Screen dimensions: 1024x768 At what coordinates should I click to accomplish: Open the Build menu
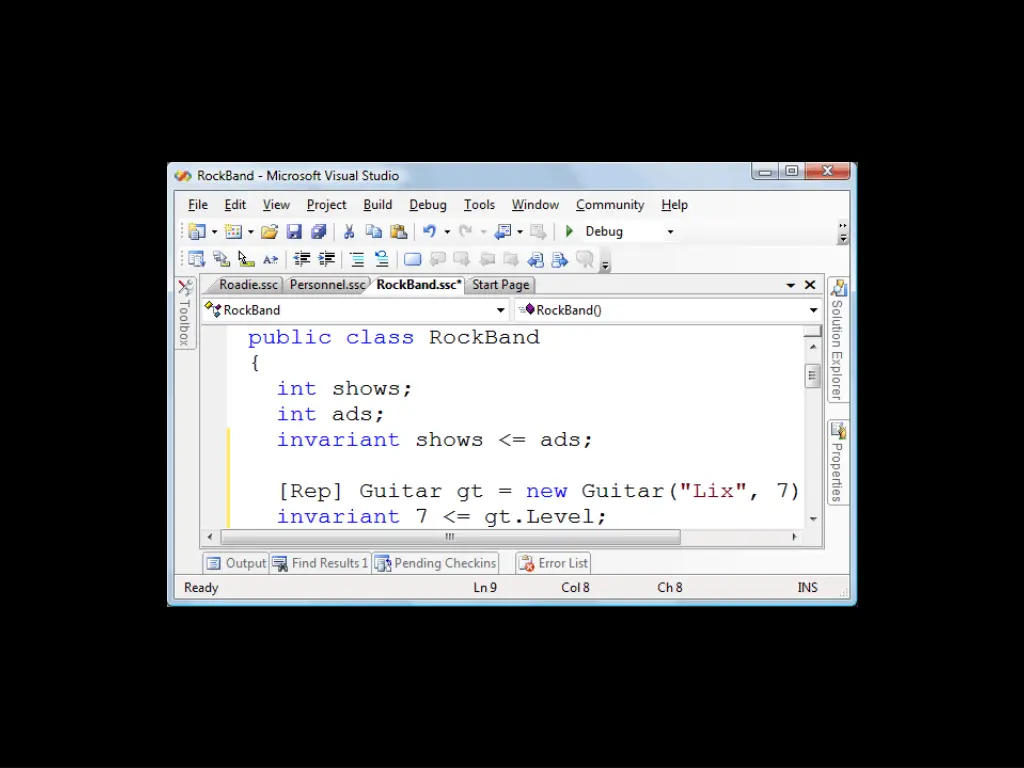[377, 204]
